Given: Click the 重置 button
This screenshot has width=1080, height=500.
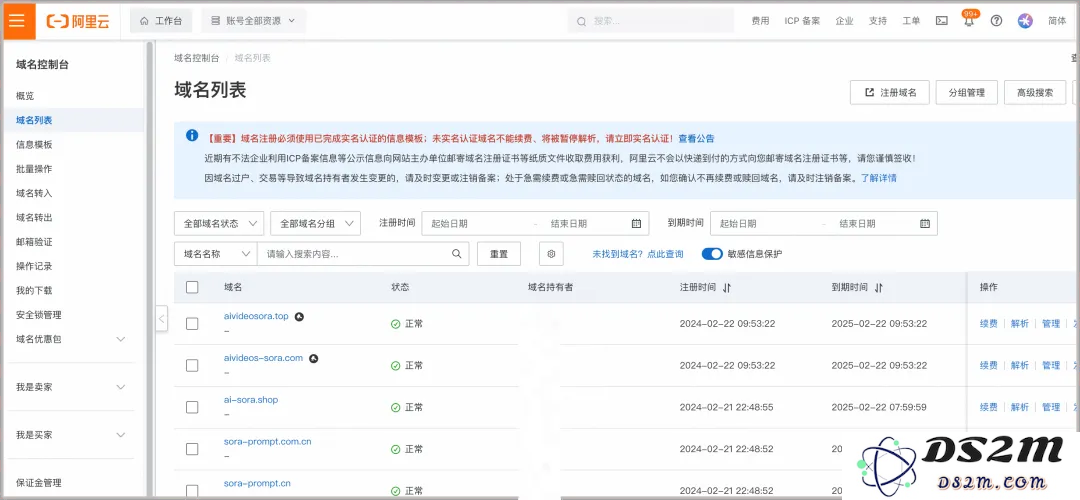Looking at the screenshot, I should click(x=499, y=253).
